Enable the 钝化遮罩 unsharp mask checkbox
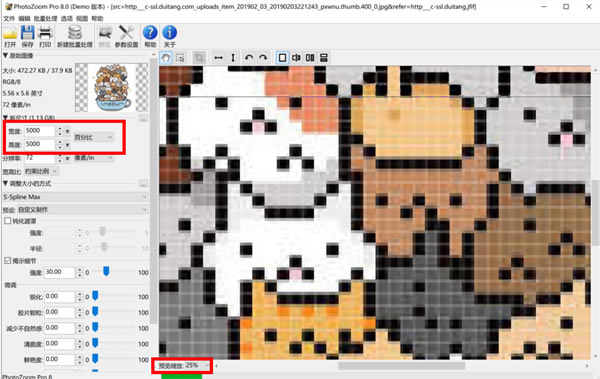The image size is (600, 379). (x=8, y=221)
